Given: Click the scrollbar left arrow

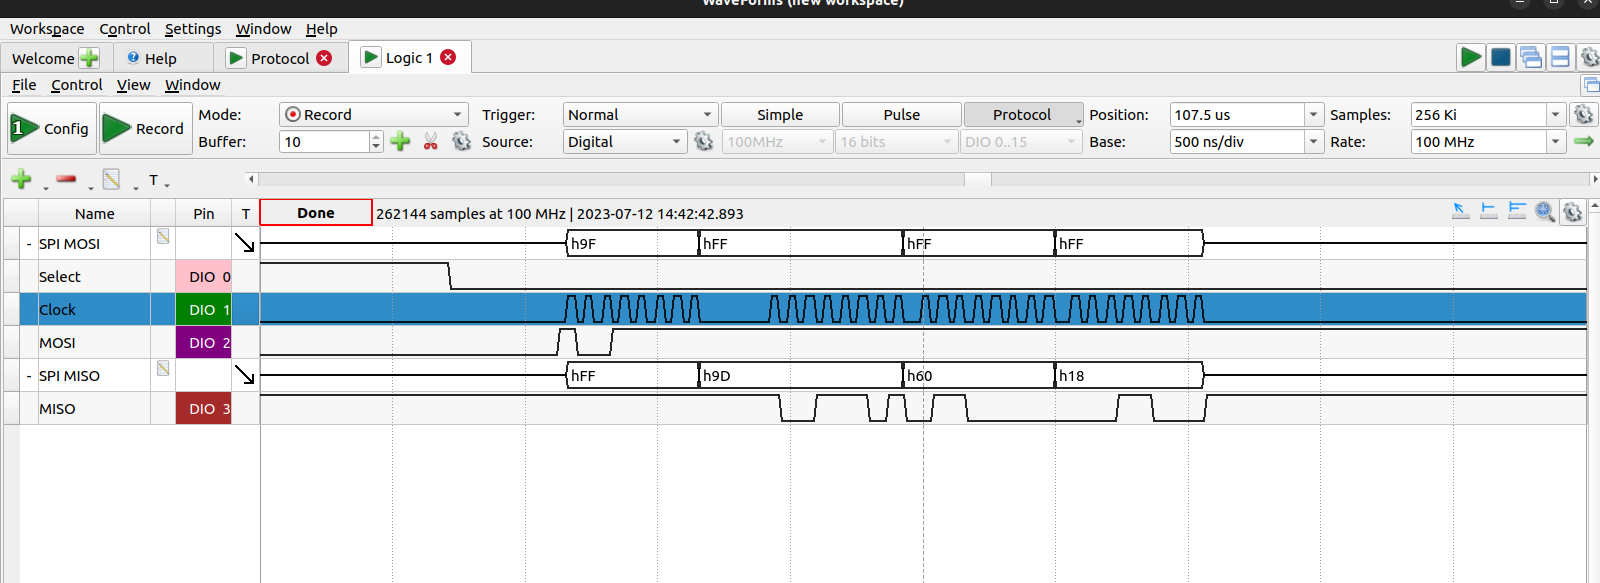Looking at the screenshot, I should (251, 179).
